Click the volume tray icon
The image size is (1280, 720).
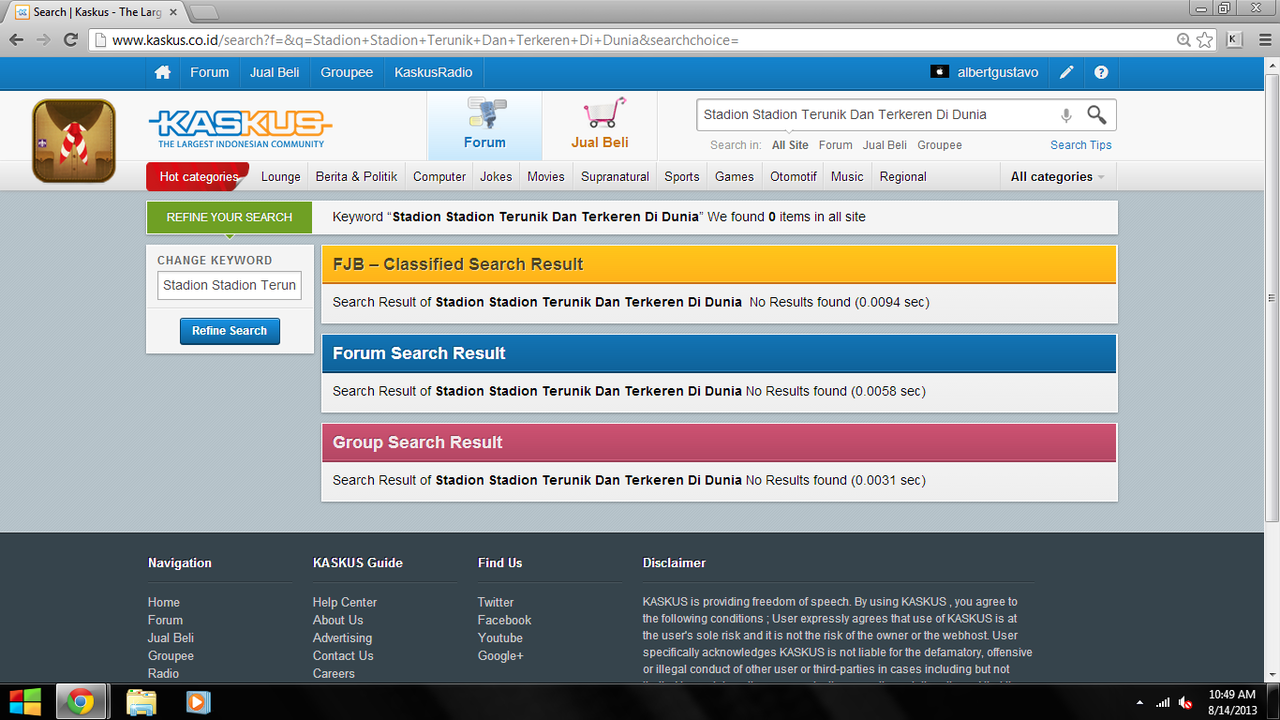[1186, 702]
